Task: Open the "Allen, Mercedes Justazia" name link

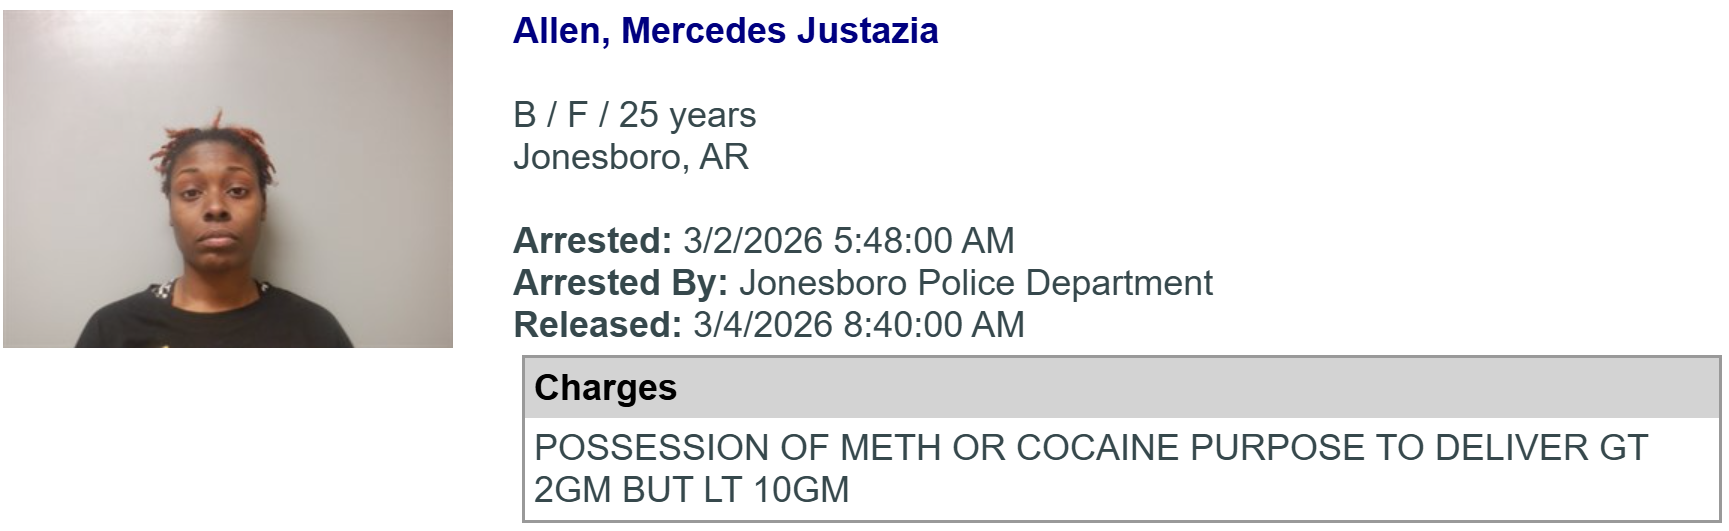Action: point(725,31)
